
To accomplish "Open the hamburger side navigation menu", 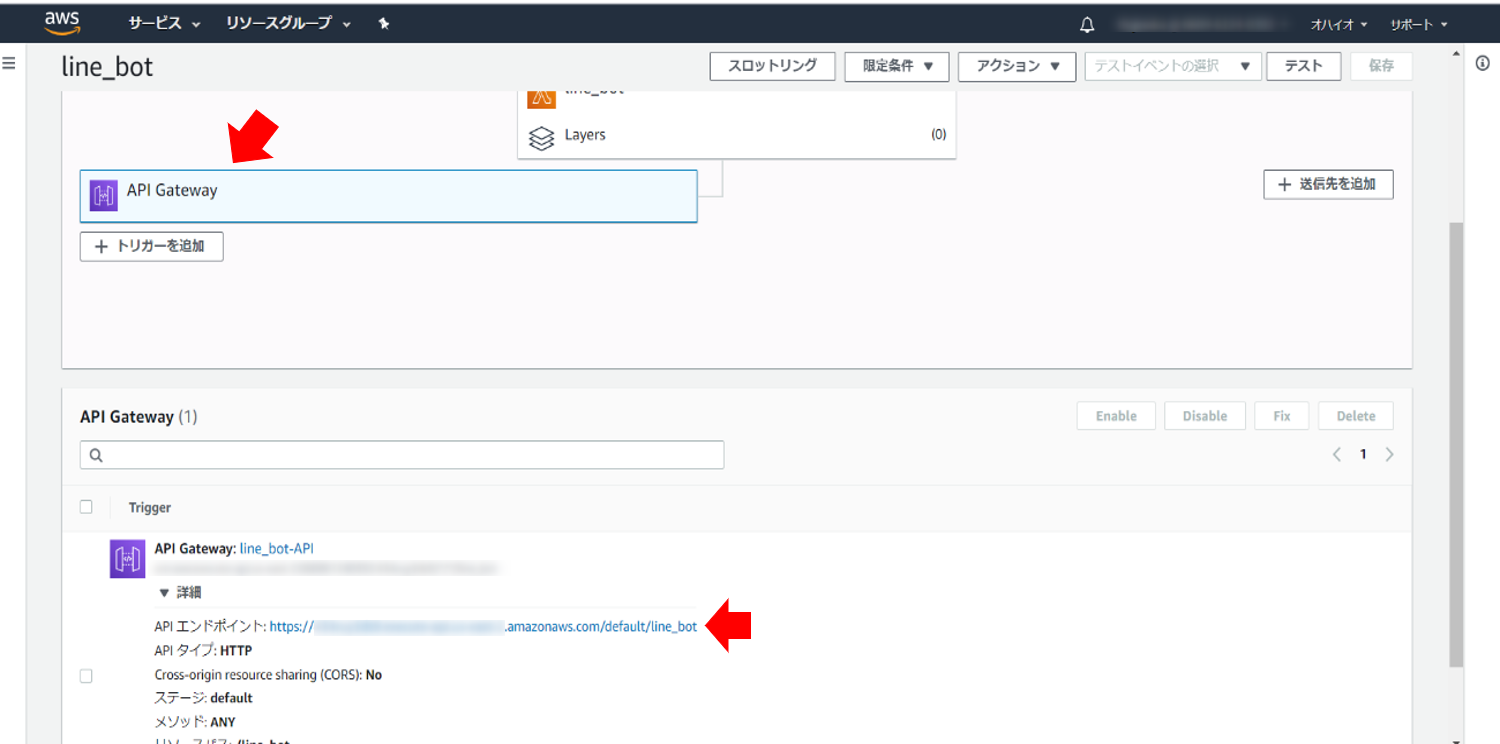I will [9, 63].
